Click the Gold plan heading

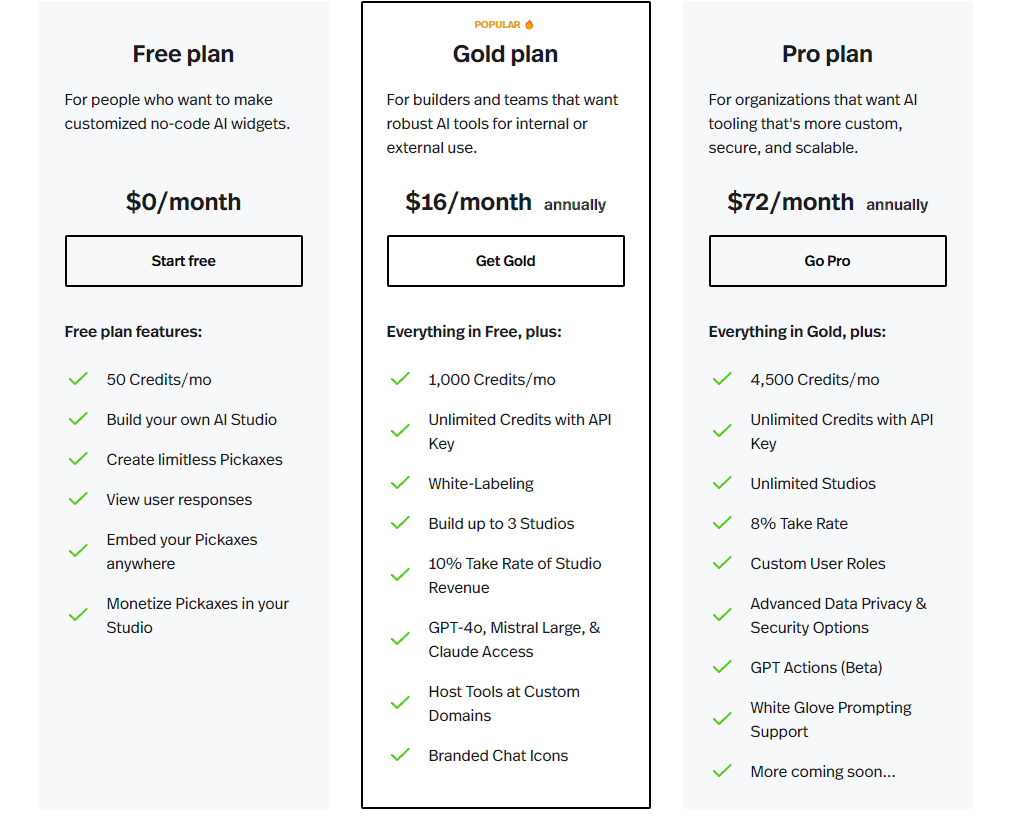pyautogui.click(x=505, y=54)
